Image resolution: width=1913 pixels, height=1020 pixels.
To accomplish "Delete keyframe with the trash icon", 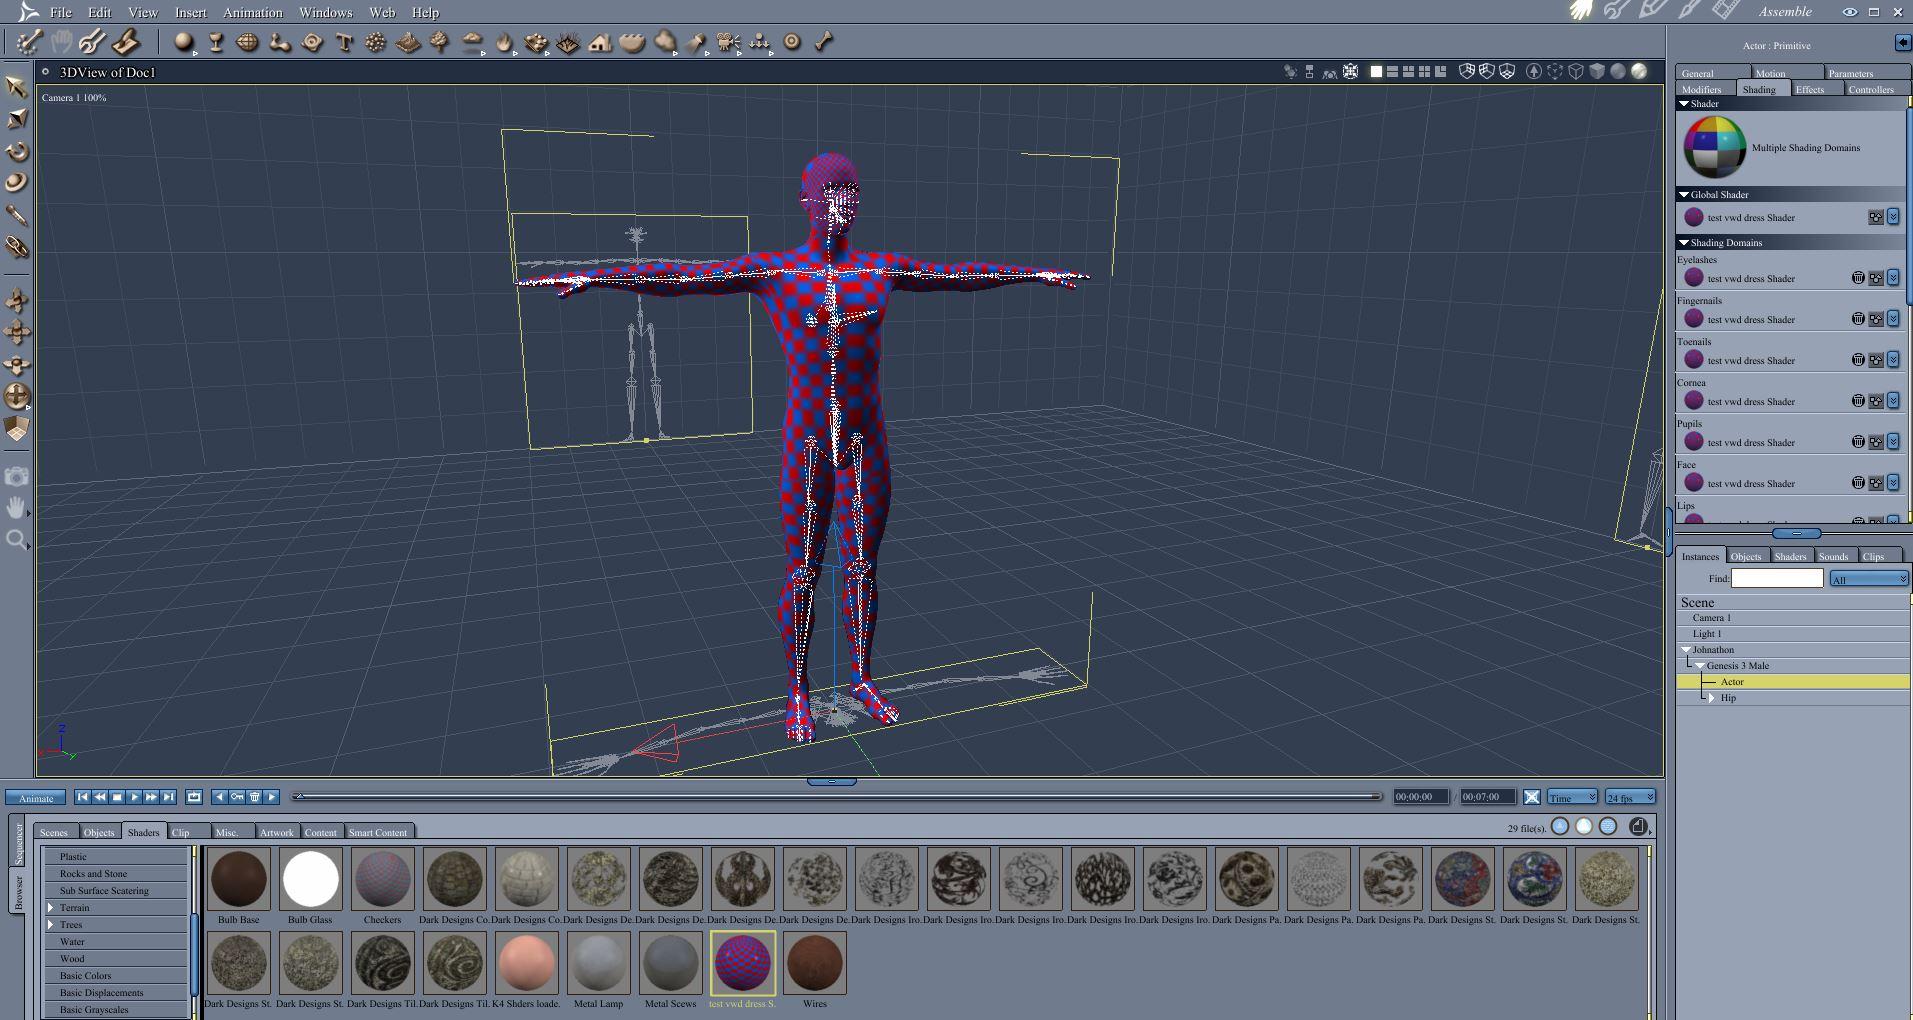I will click(x=255, y=797).
